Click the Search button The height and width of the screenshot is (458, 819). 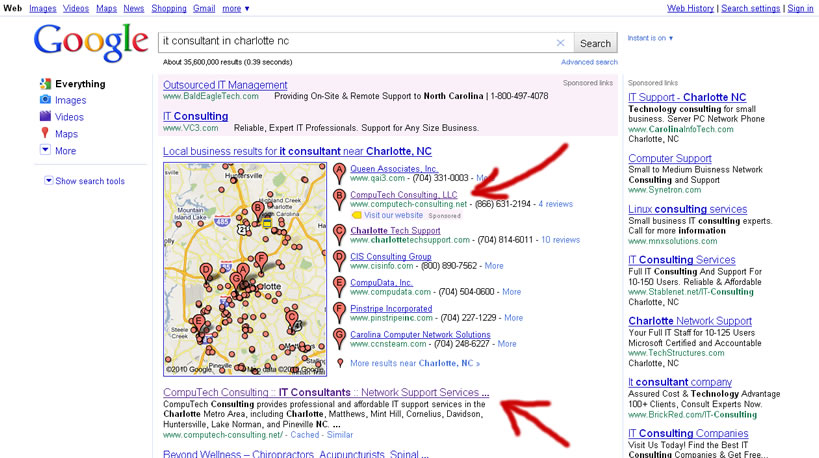click(595, 43)
